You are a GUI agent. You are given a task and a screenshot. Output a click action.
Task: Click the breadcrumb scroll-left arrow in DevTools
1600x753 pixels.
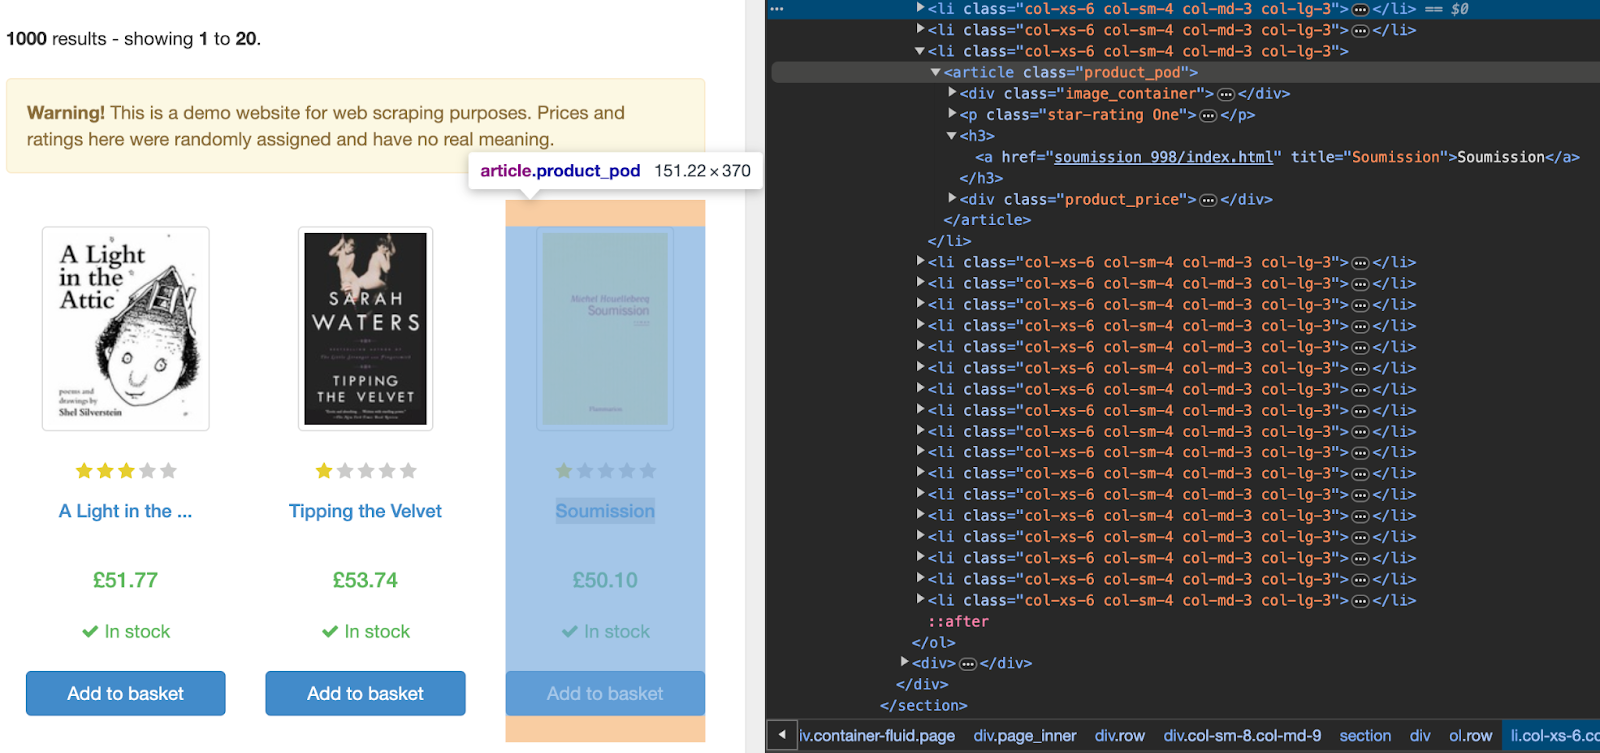[782, 735]
